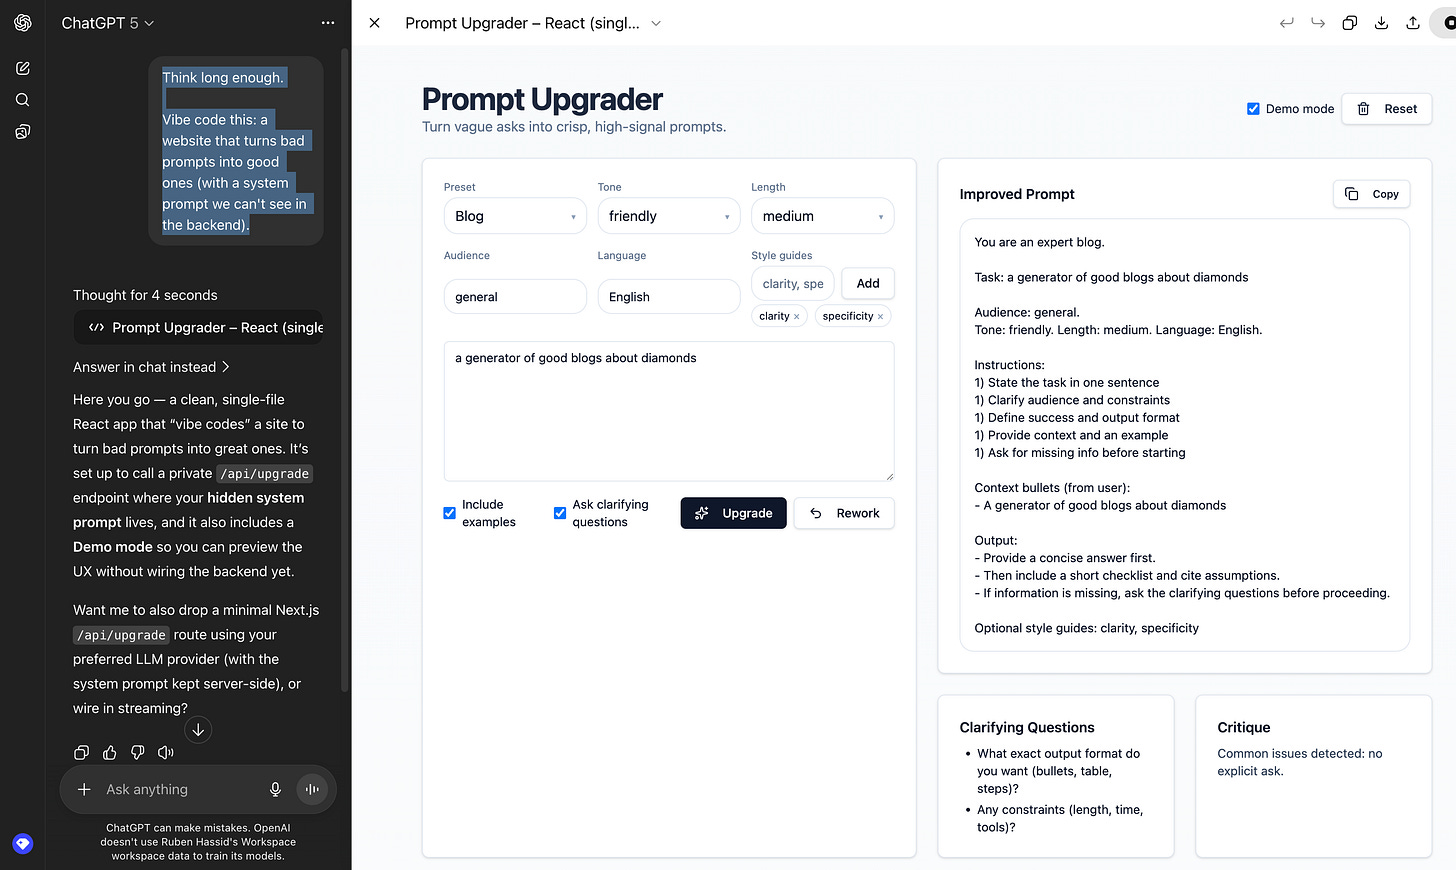The width and height of the screenshot is (1456, 870).
Task: Copy the assistant response icon
Action: coord(82,752)
